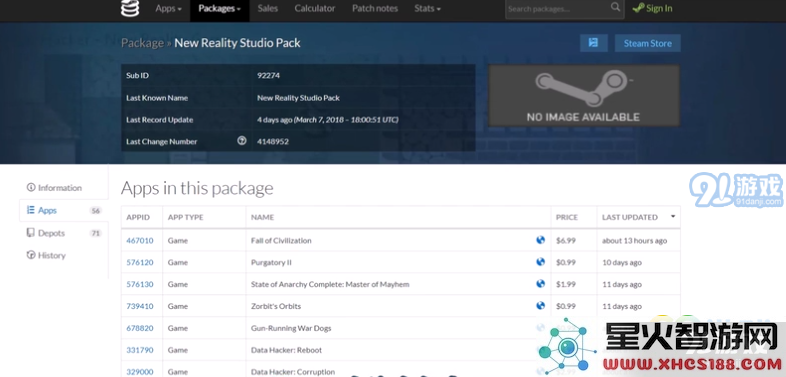Expand the Stats dropdown menu
786x377 pixels.
coord(428,9)
